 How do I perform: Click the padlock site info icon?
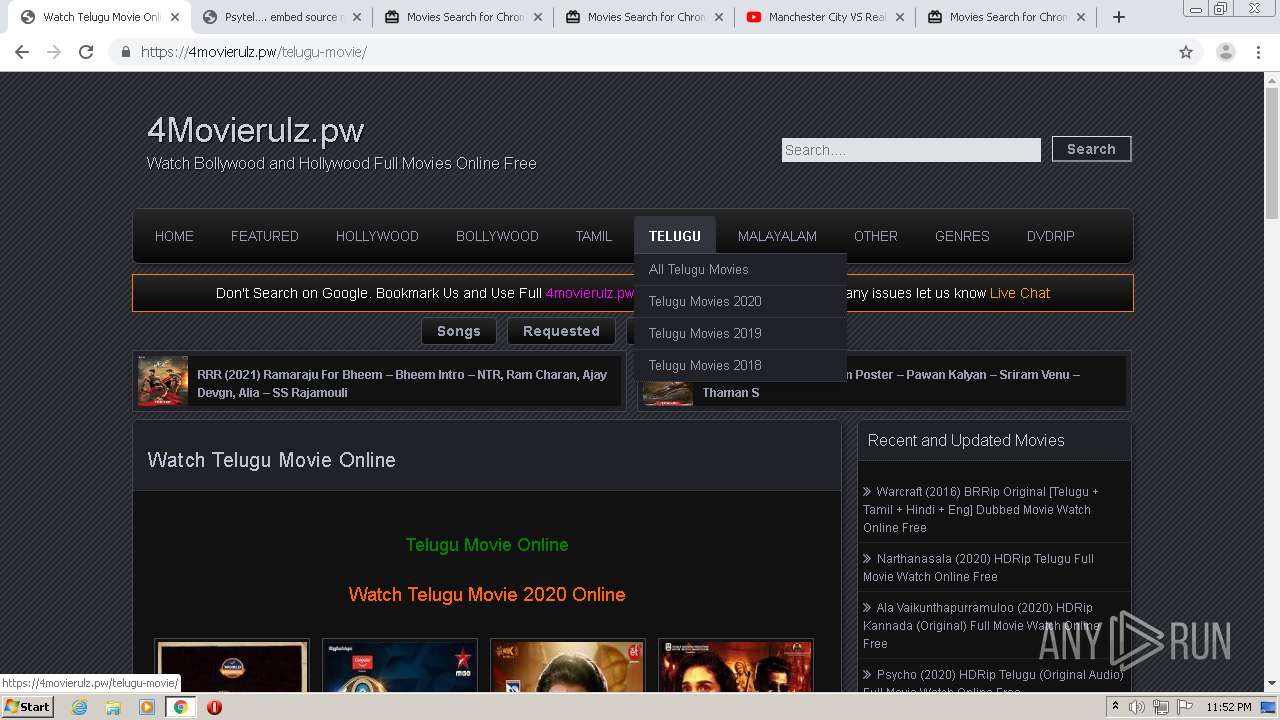pos(126,52)
